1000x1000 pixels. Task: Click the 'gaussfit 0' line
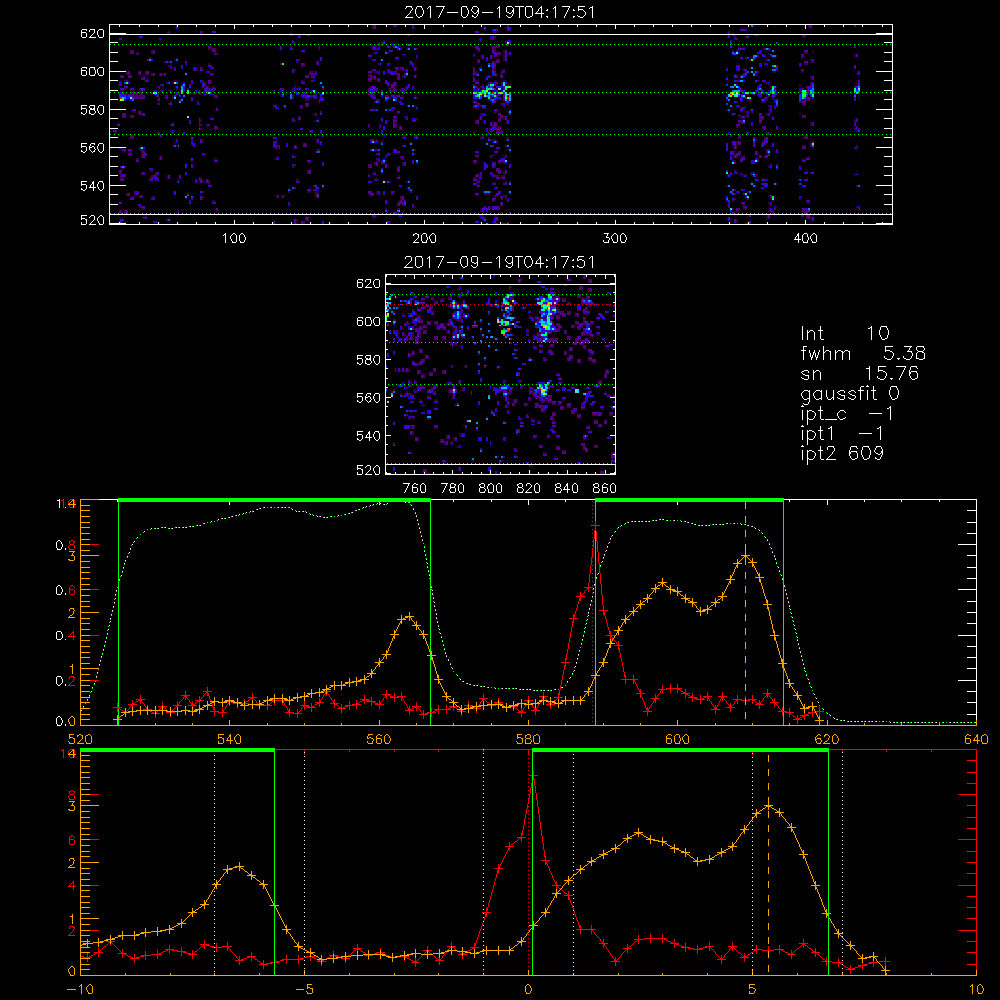pyautogui.click(x=849, y=393)
